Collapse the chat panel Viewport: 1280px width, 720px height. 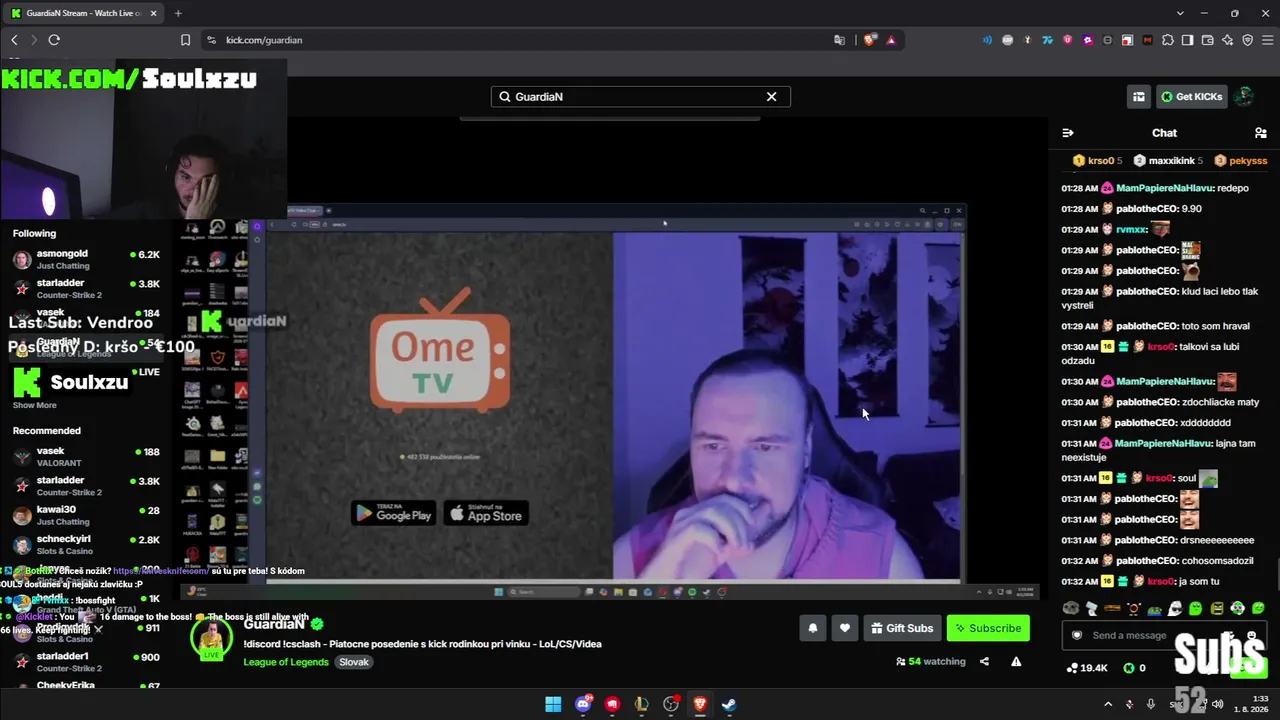(1068, 133)
